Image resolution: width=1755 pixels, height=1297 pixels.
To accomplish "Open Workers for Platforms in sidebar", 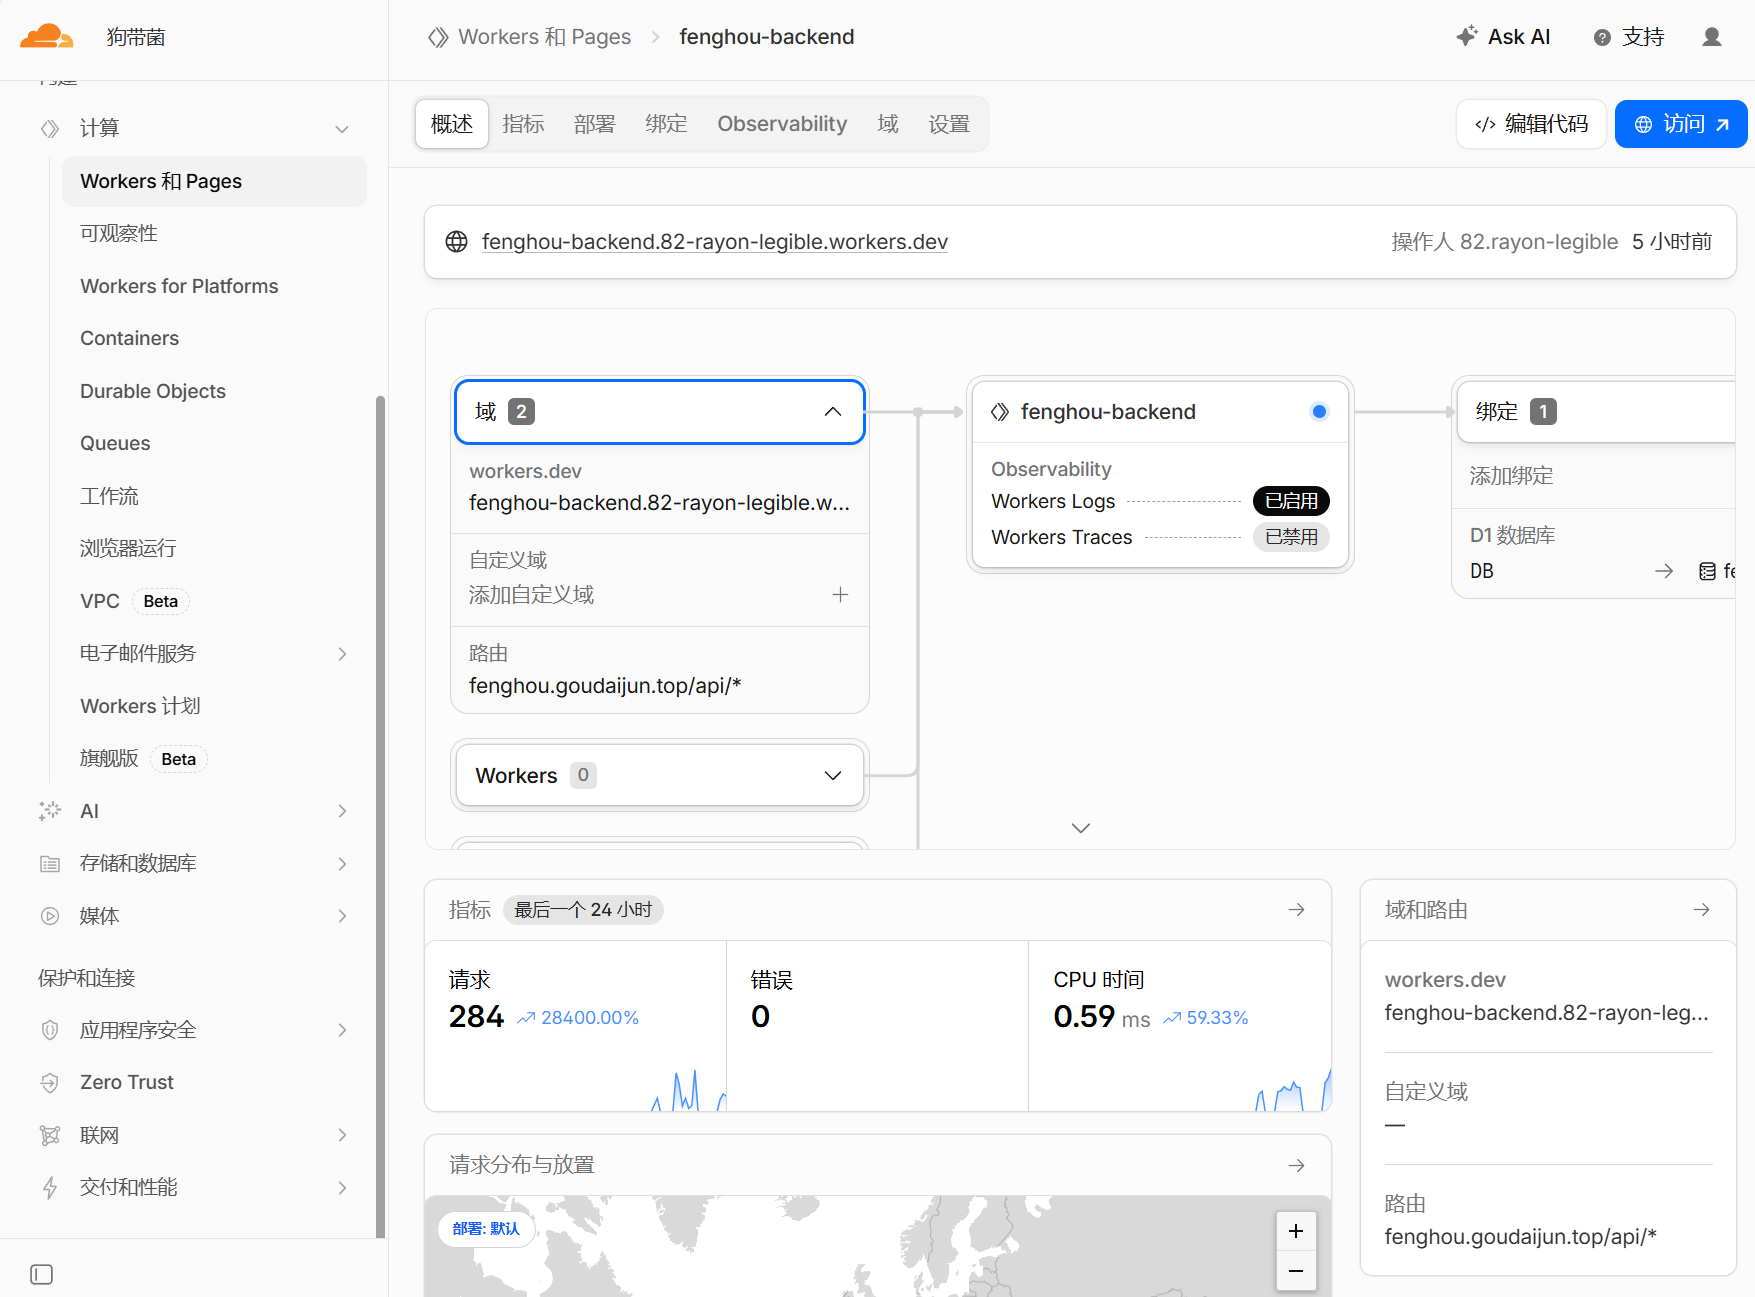I will pyautogui.click(x=179, y=286).
